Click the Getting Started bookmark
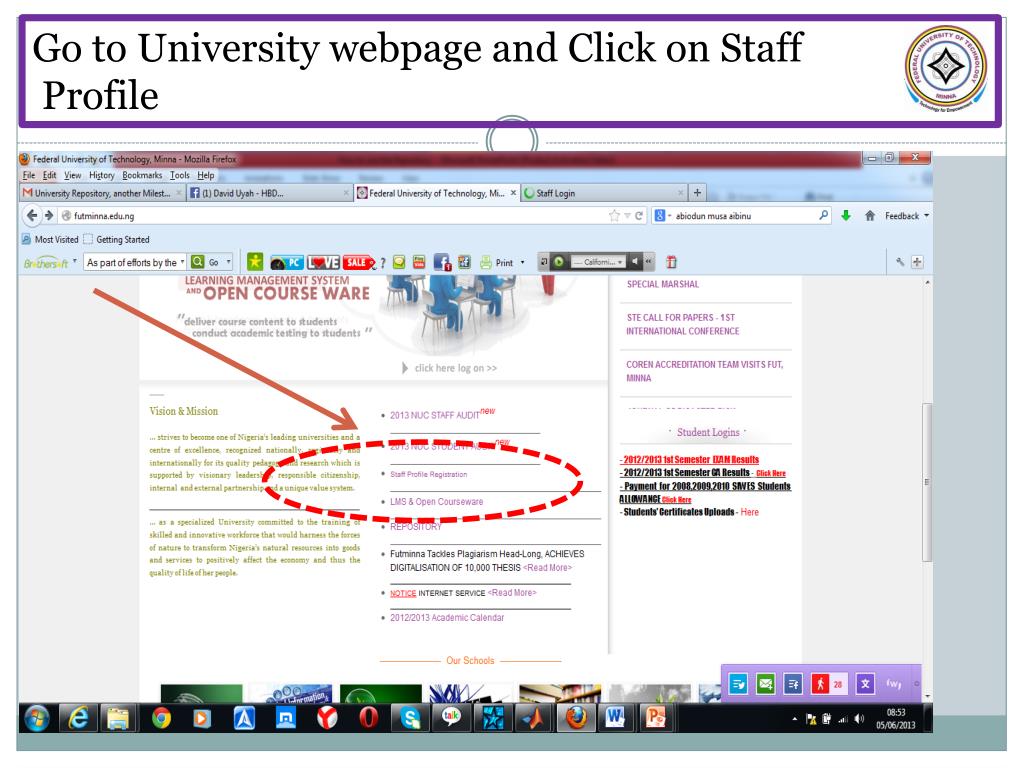 coord(116,240)
